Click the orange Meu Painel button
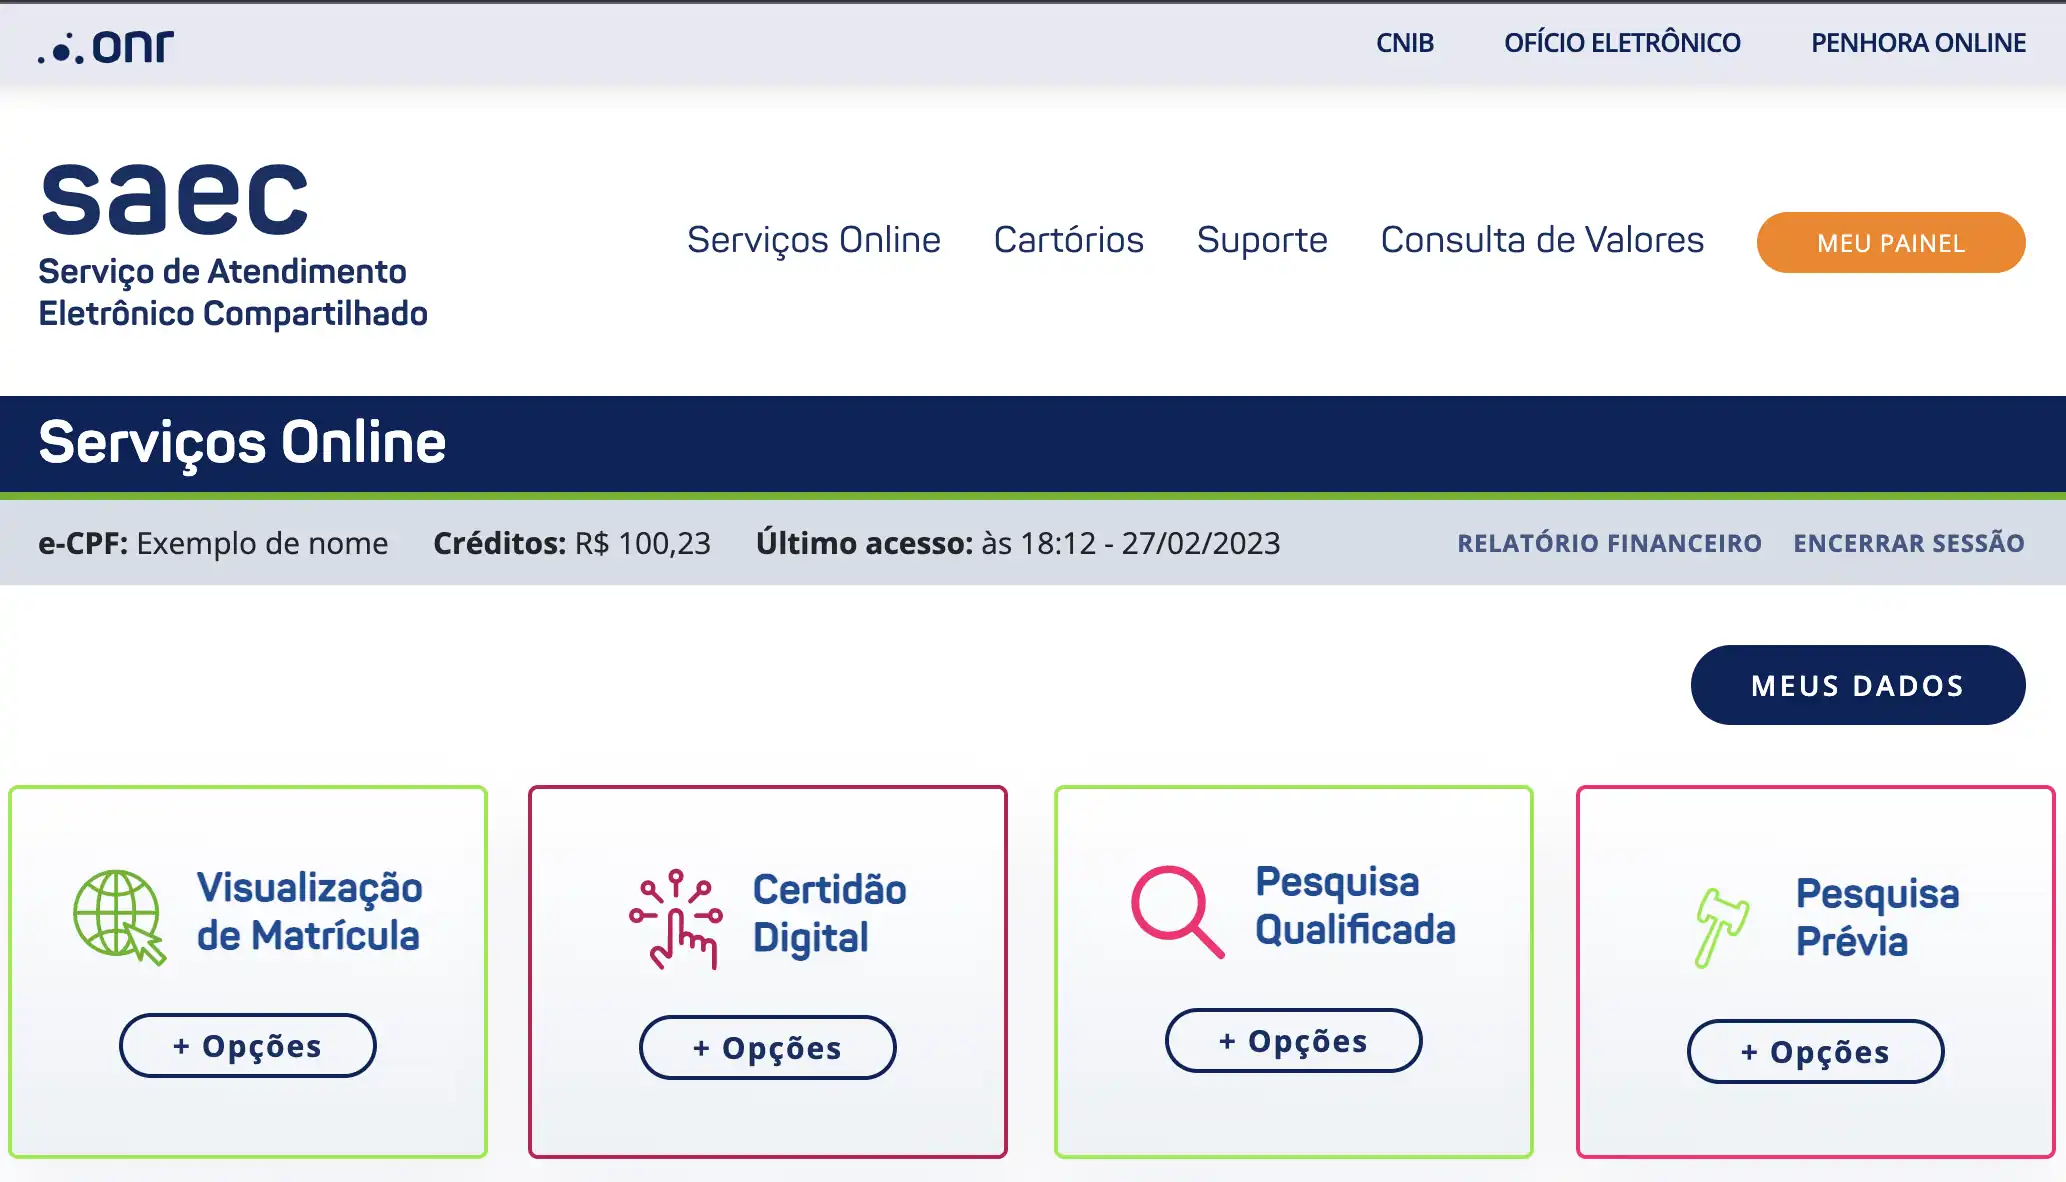Image resolution: width=2066 pixels, height=1182 pixels. tap(1890, 243)
